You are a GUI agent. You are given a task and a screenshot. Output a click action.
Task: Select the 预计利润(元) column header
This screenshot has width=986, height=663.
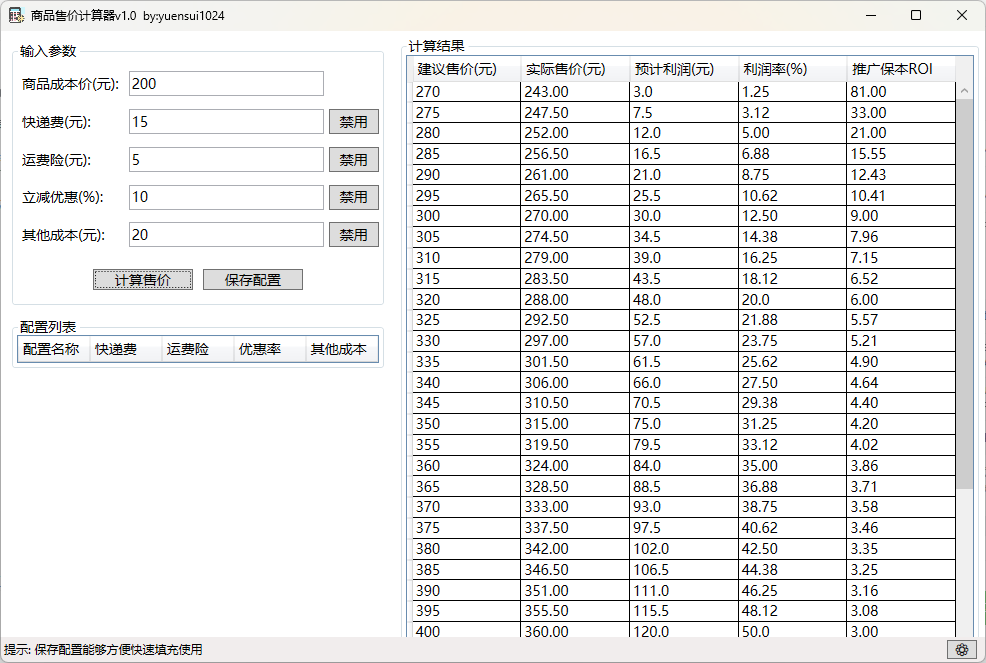click(x=683, y=69)
